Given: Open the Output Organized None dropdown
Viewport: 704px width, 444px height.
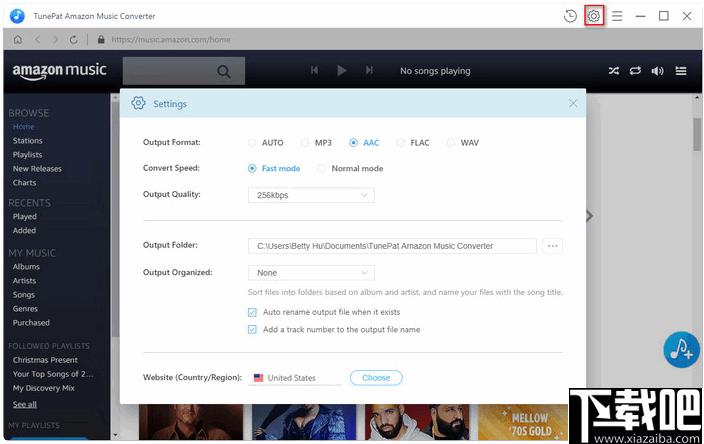Looking at the screenshot, I should click(x=311, y=273).
